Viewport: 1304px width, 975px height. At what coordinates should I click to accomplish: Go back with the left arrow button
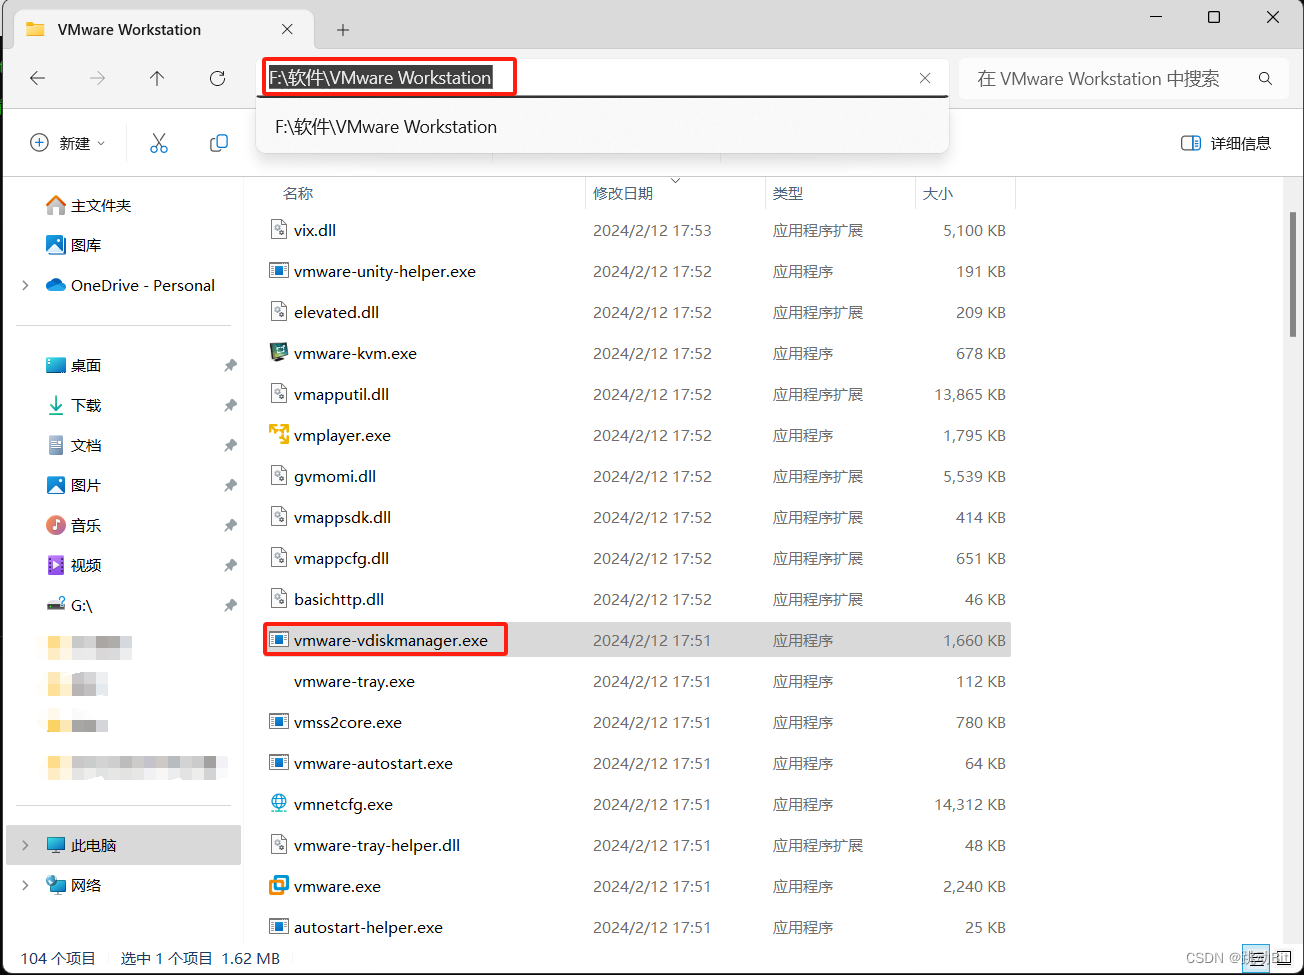38,78
